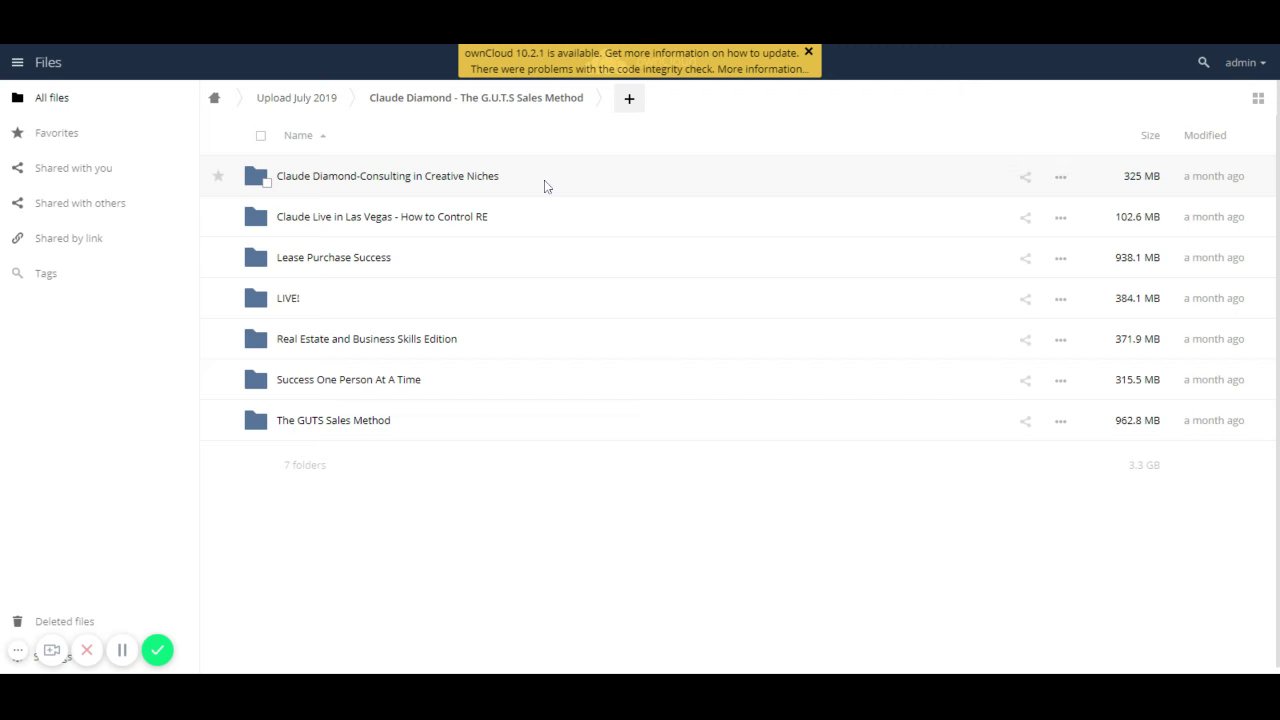Open Upload July 2019 breadcrumb
The width and height of the screenshot is (1280, 720).
coord(296,98)
